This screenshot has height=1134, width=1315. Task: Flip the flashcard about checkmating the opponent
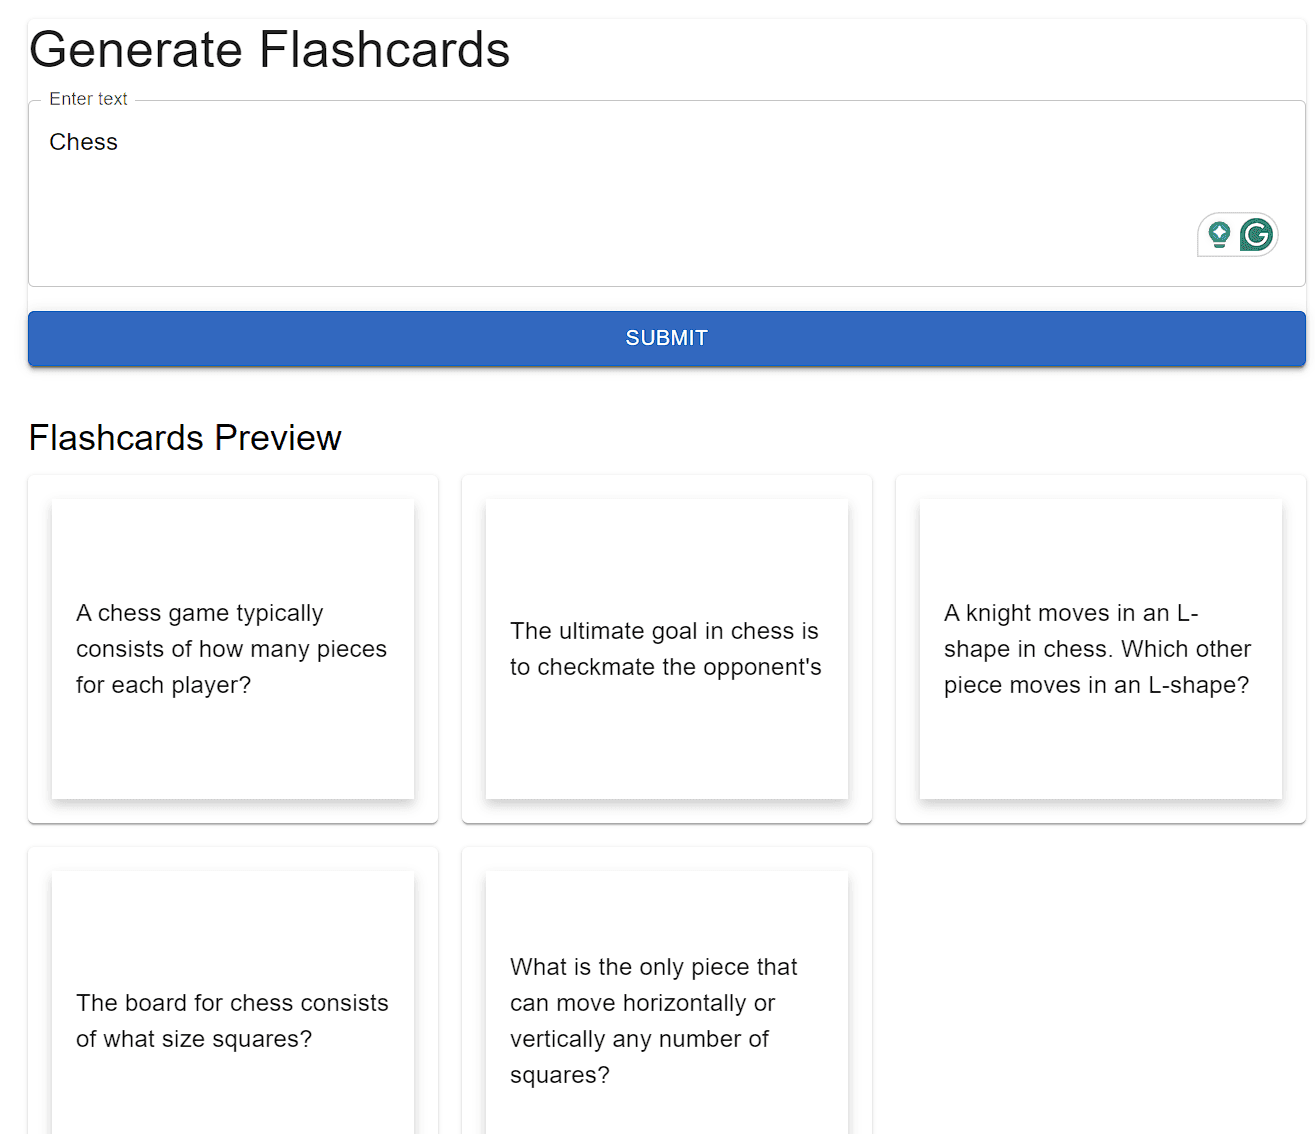point(666,649)
